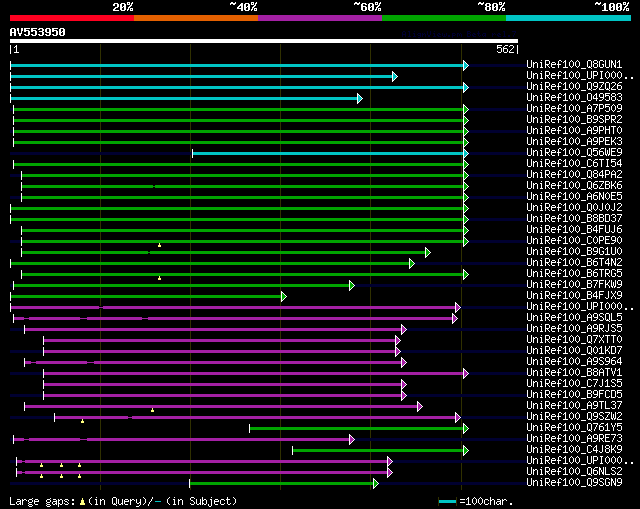Click the 'Large gaps:' legend text

point(42,502)
